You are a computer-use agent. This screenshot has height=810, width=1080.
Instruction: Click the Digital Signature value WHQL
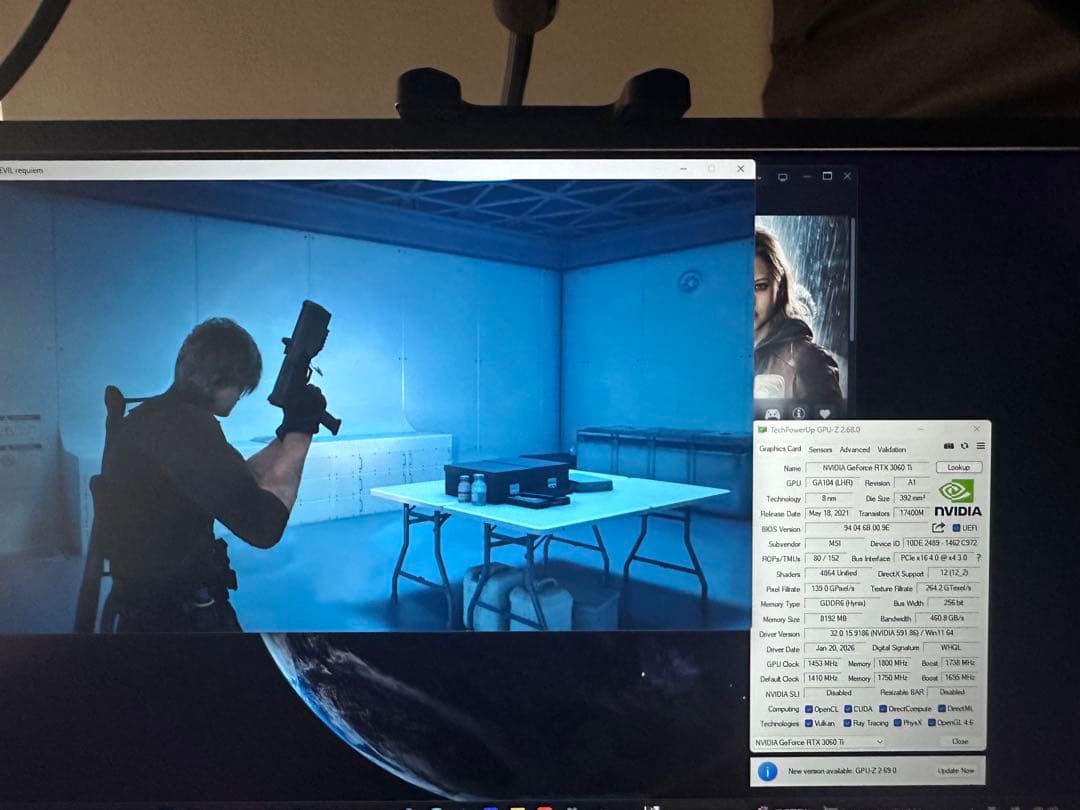coord(951,647)
